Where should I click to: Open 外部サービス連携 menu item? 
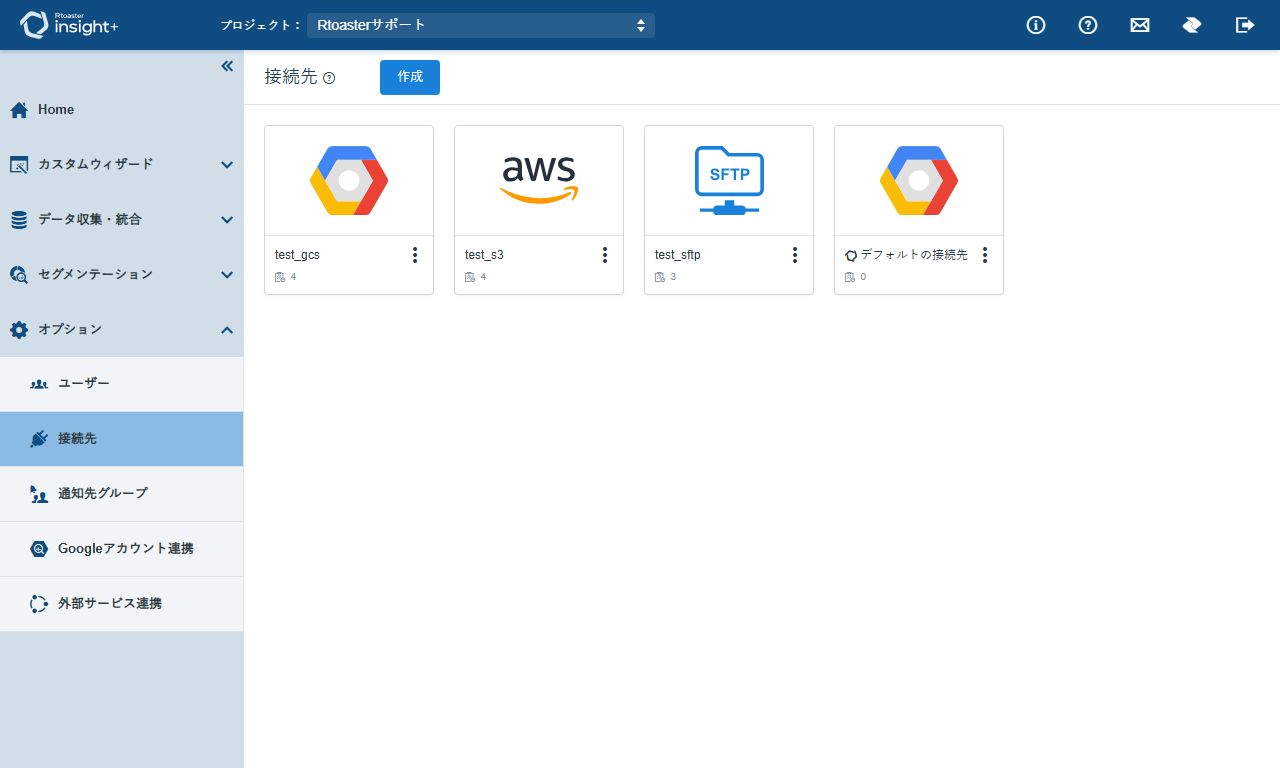click(121, 604)
